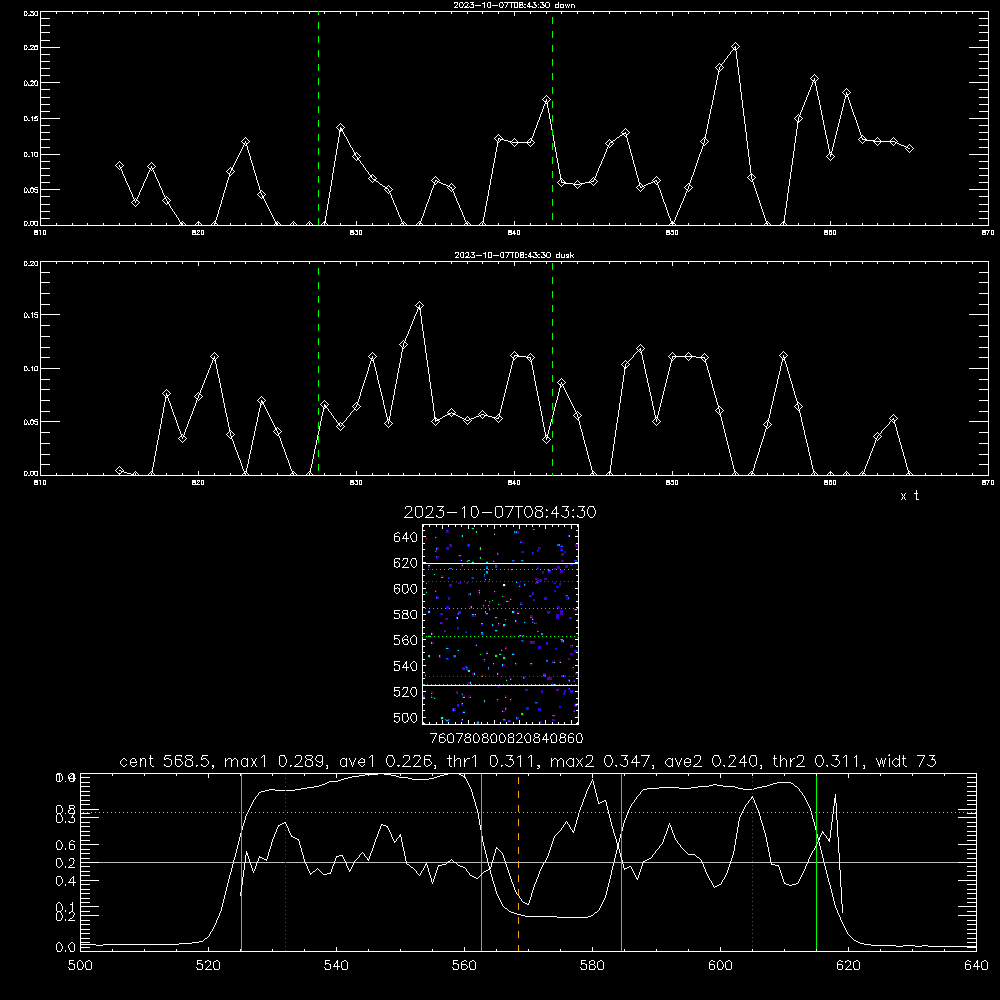Viewport: 1000px width, 1000px height.
Task: Click the '2023-10-07T08:43:30 dusk' plot title
Action: tap(513, 255)
